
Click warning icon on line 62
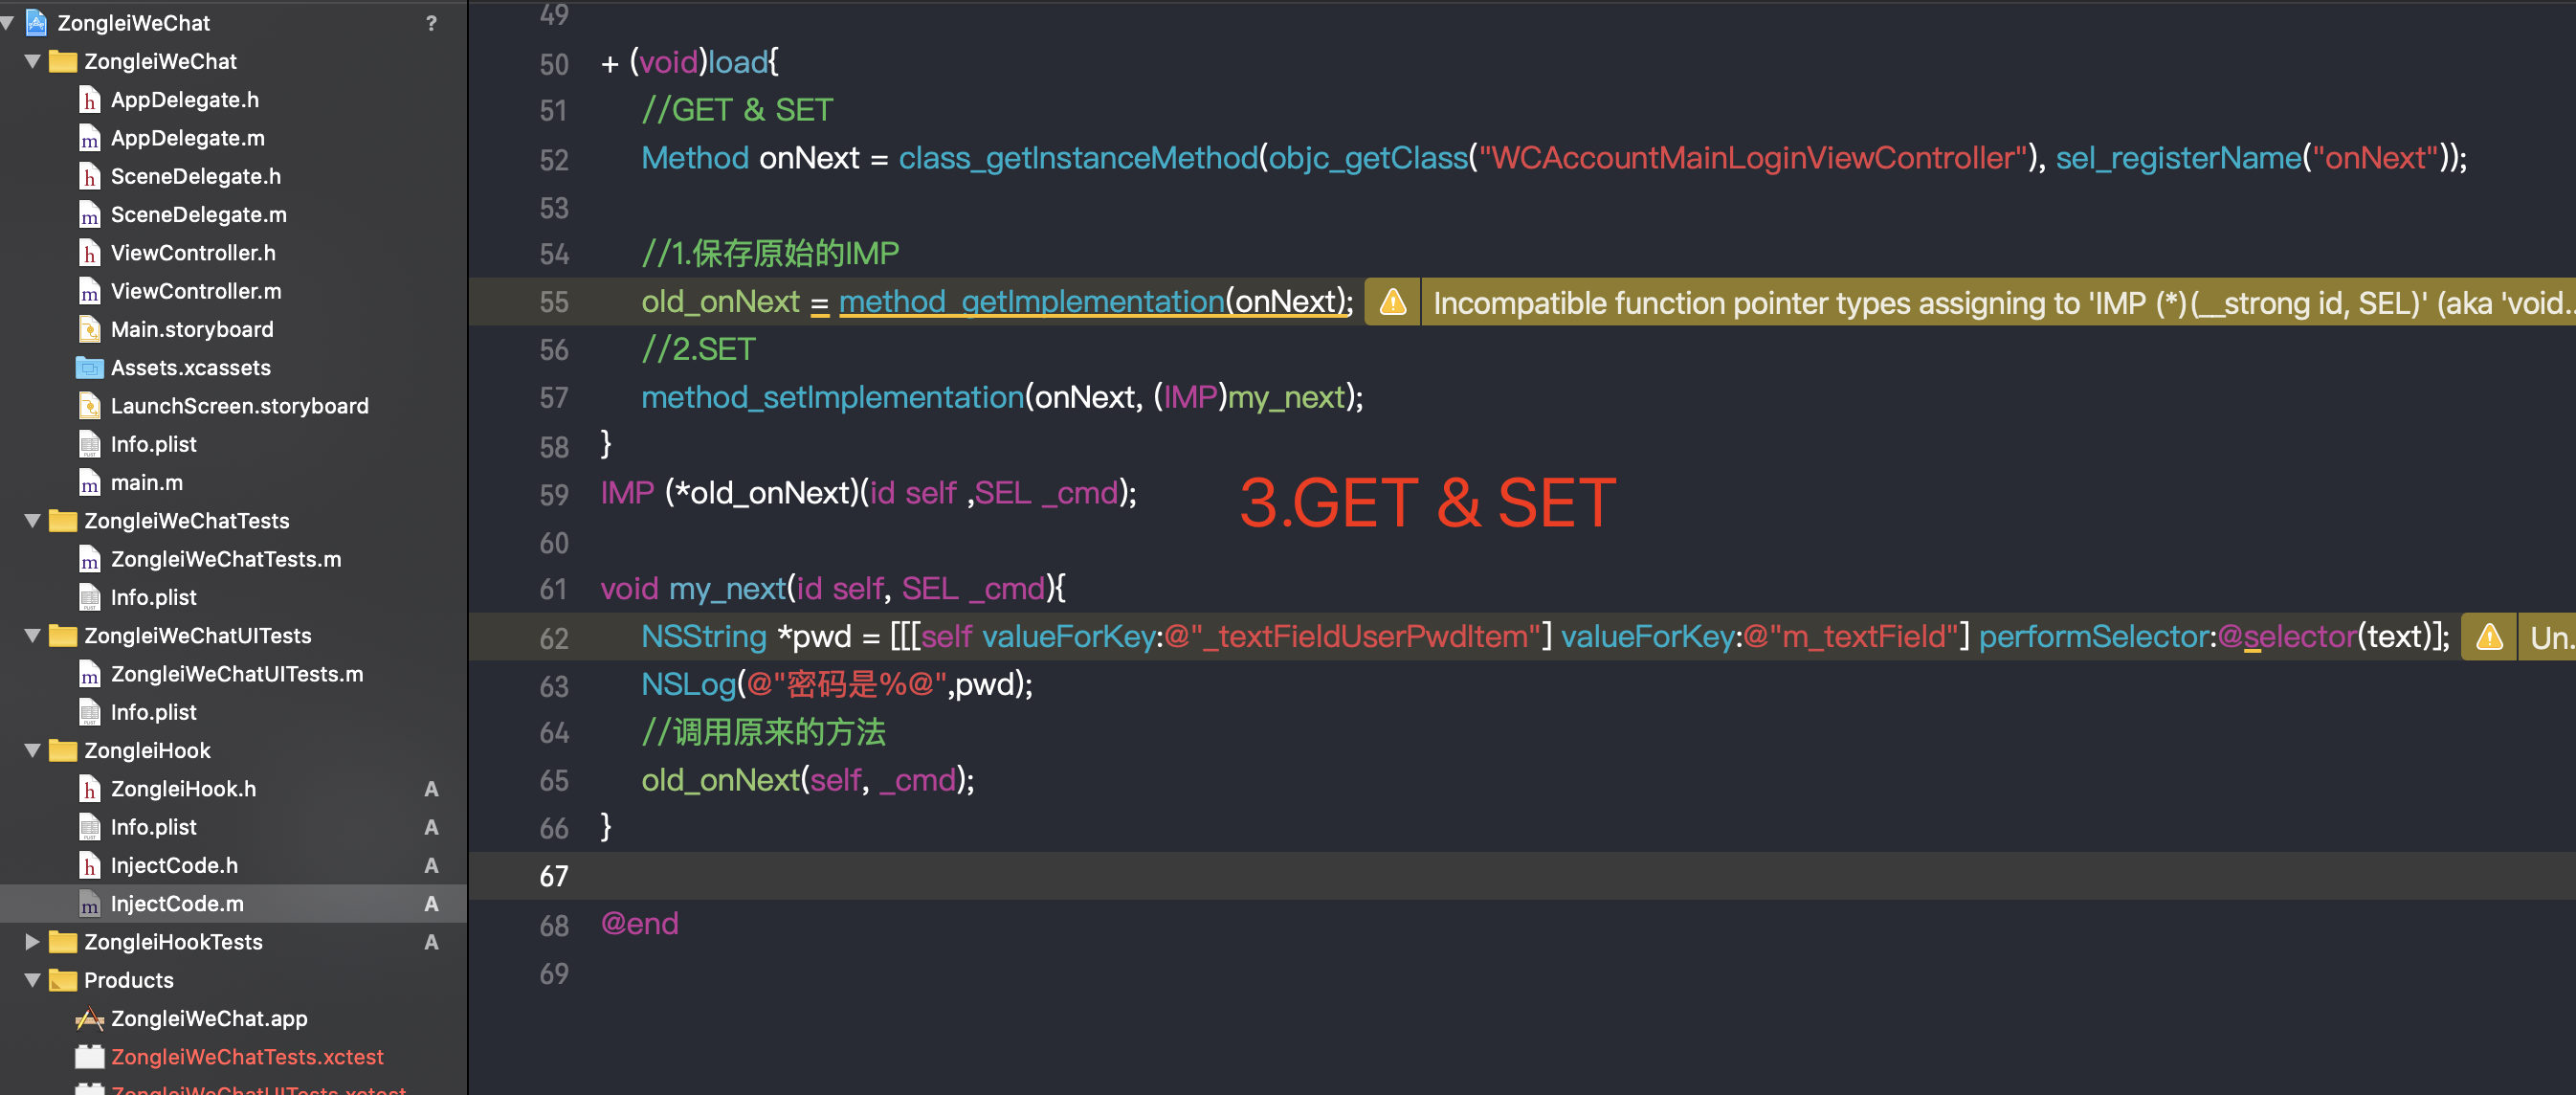pyautogui.click(x=2488, y=637)
